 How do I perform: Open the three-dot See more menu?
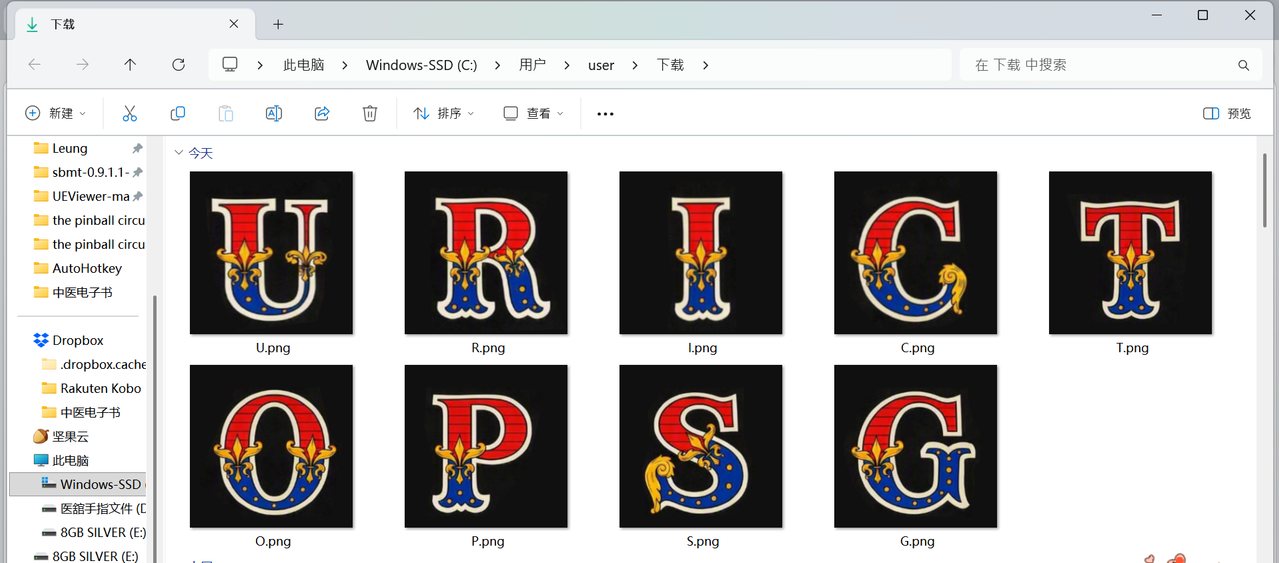tap(605, 114)
